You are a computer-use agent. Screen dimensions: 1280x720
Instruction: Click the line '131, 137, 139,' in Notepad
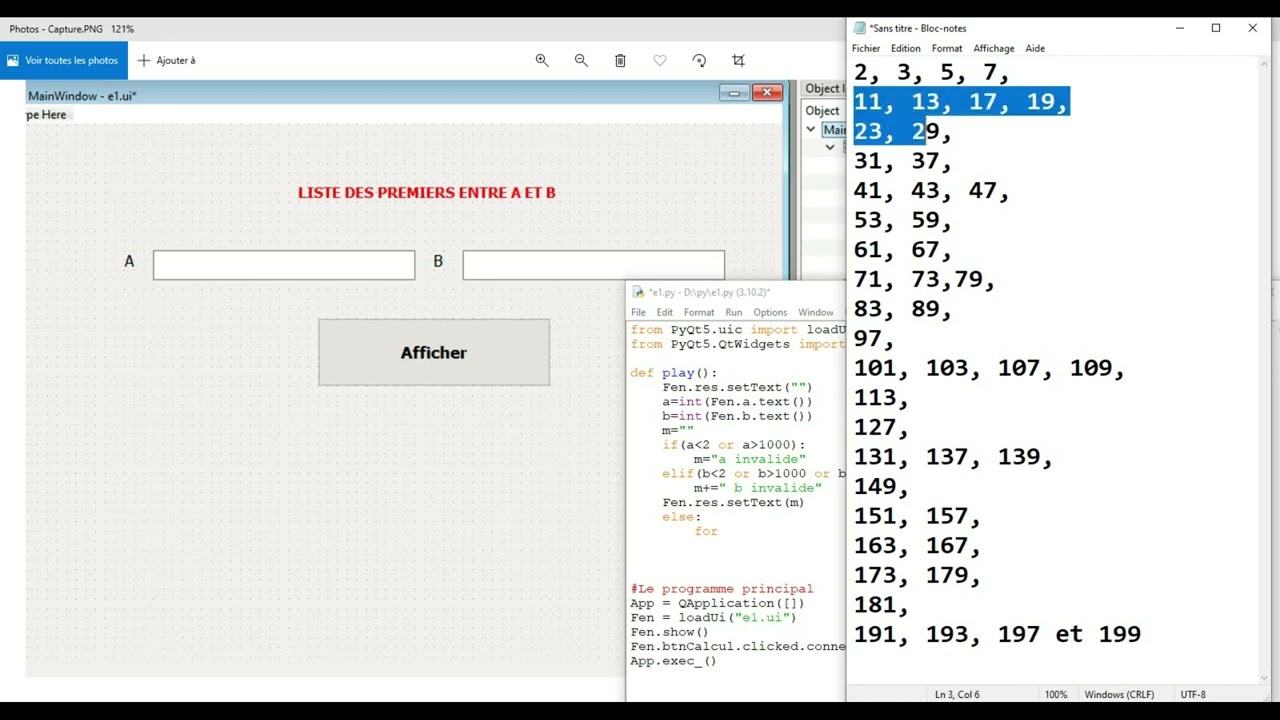pos(953,457)
